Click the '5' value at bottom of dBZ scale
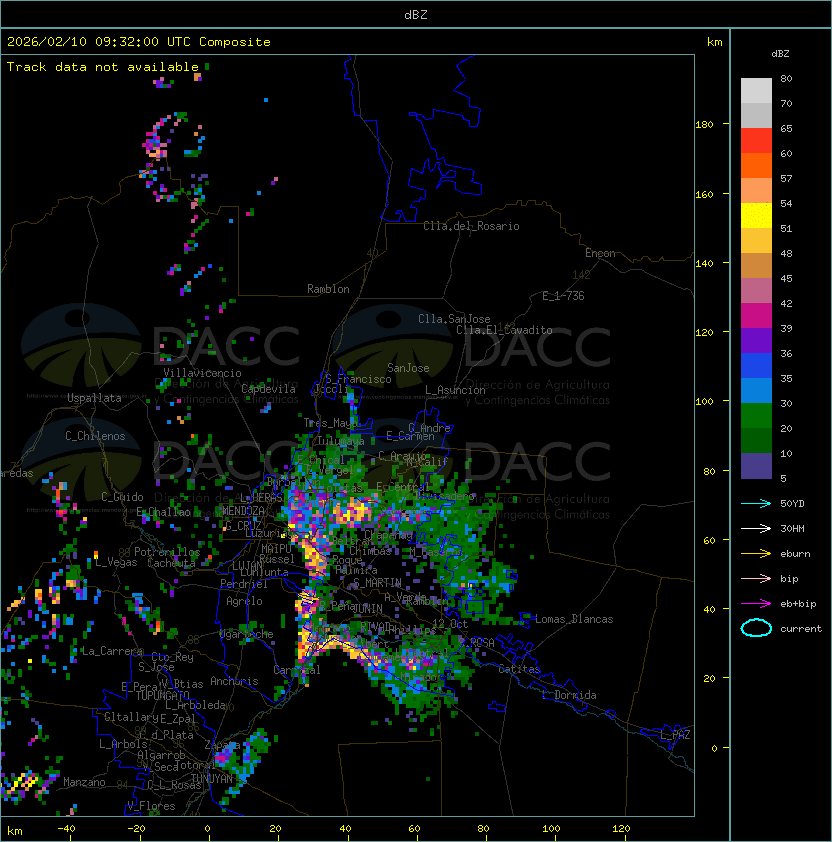 (784, 478)
